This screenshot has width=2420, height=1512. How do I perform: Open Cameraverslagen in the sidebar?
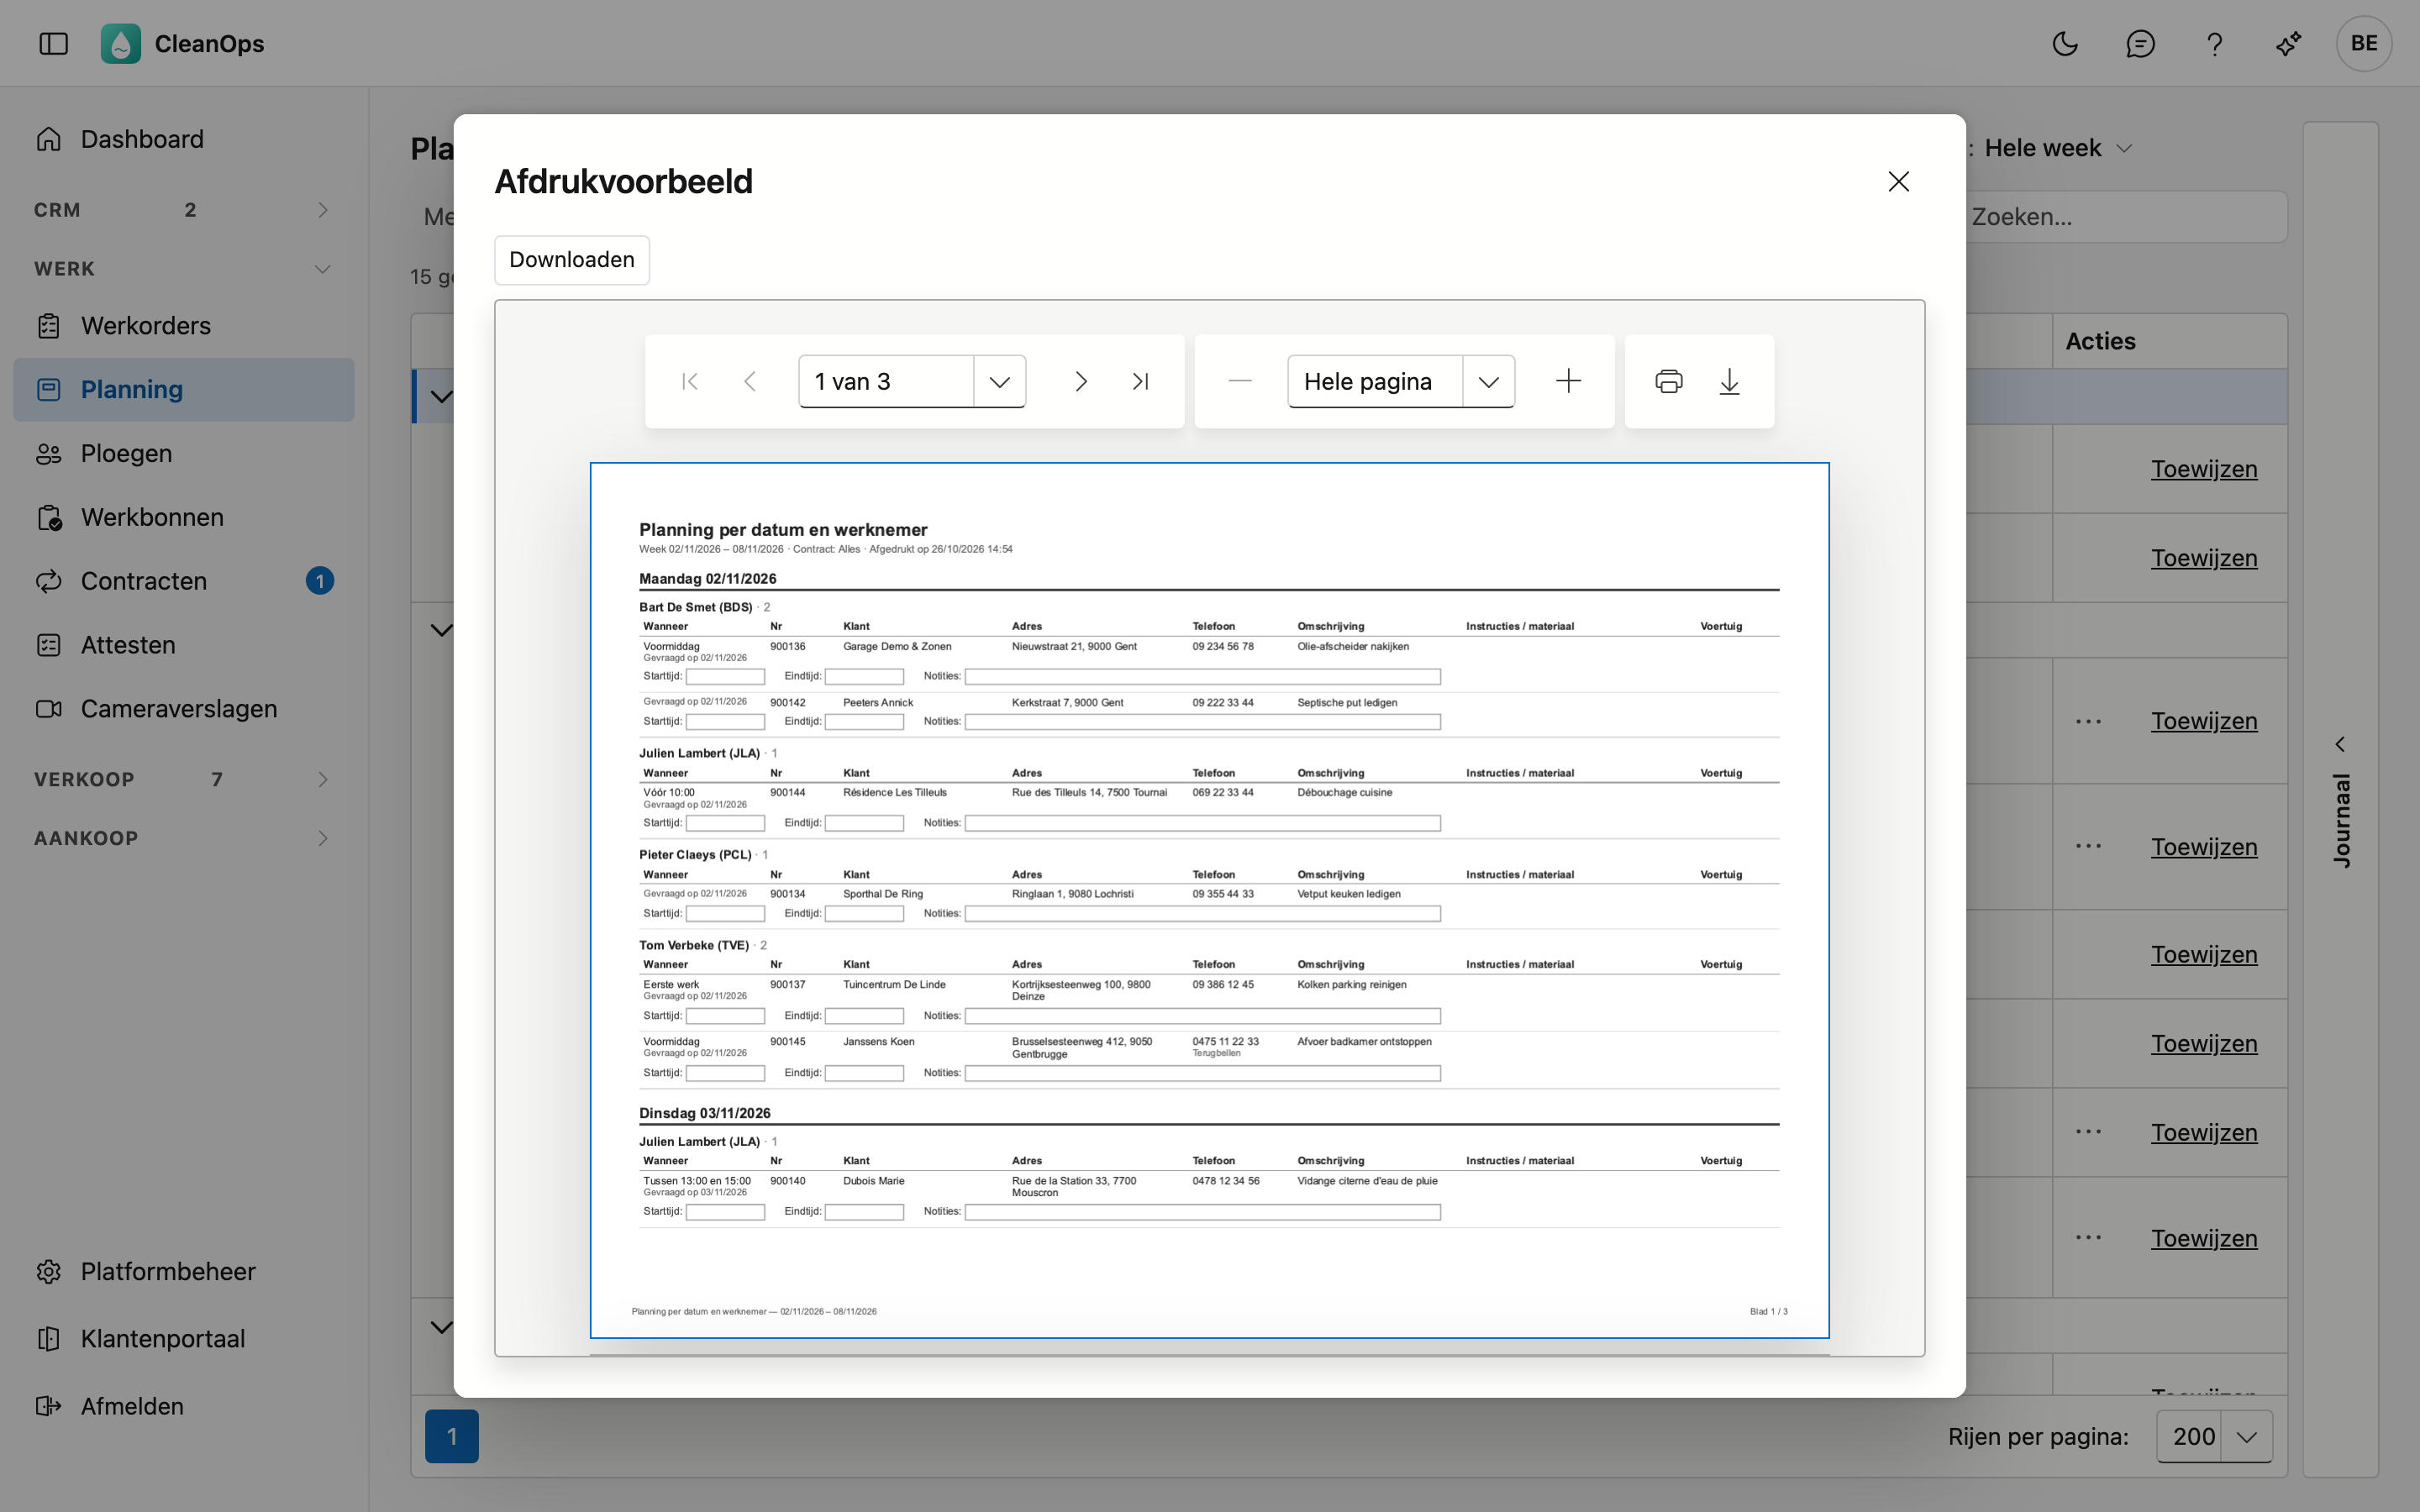[x=183, y=709]
